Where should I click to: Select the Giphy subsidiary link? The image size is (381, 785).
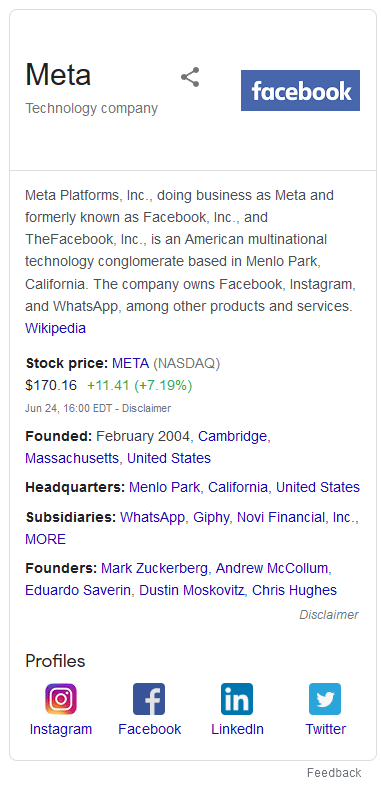211,517
